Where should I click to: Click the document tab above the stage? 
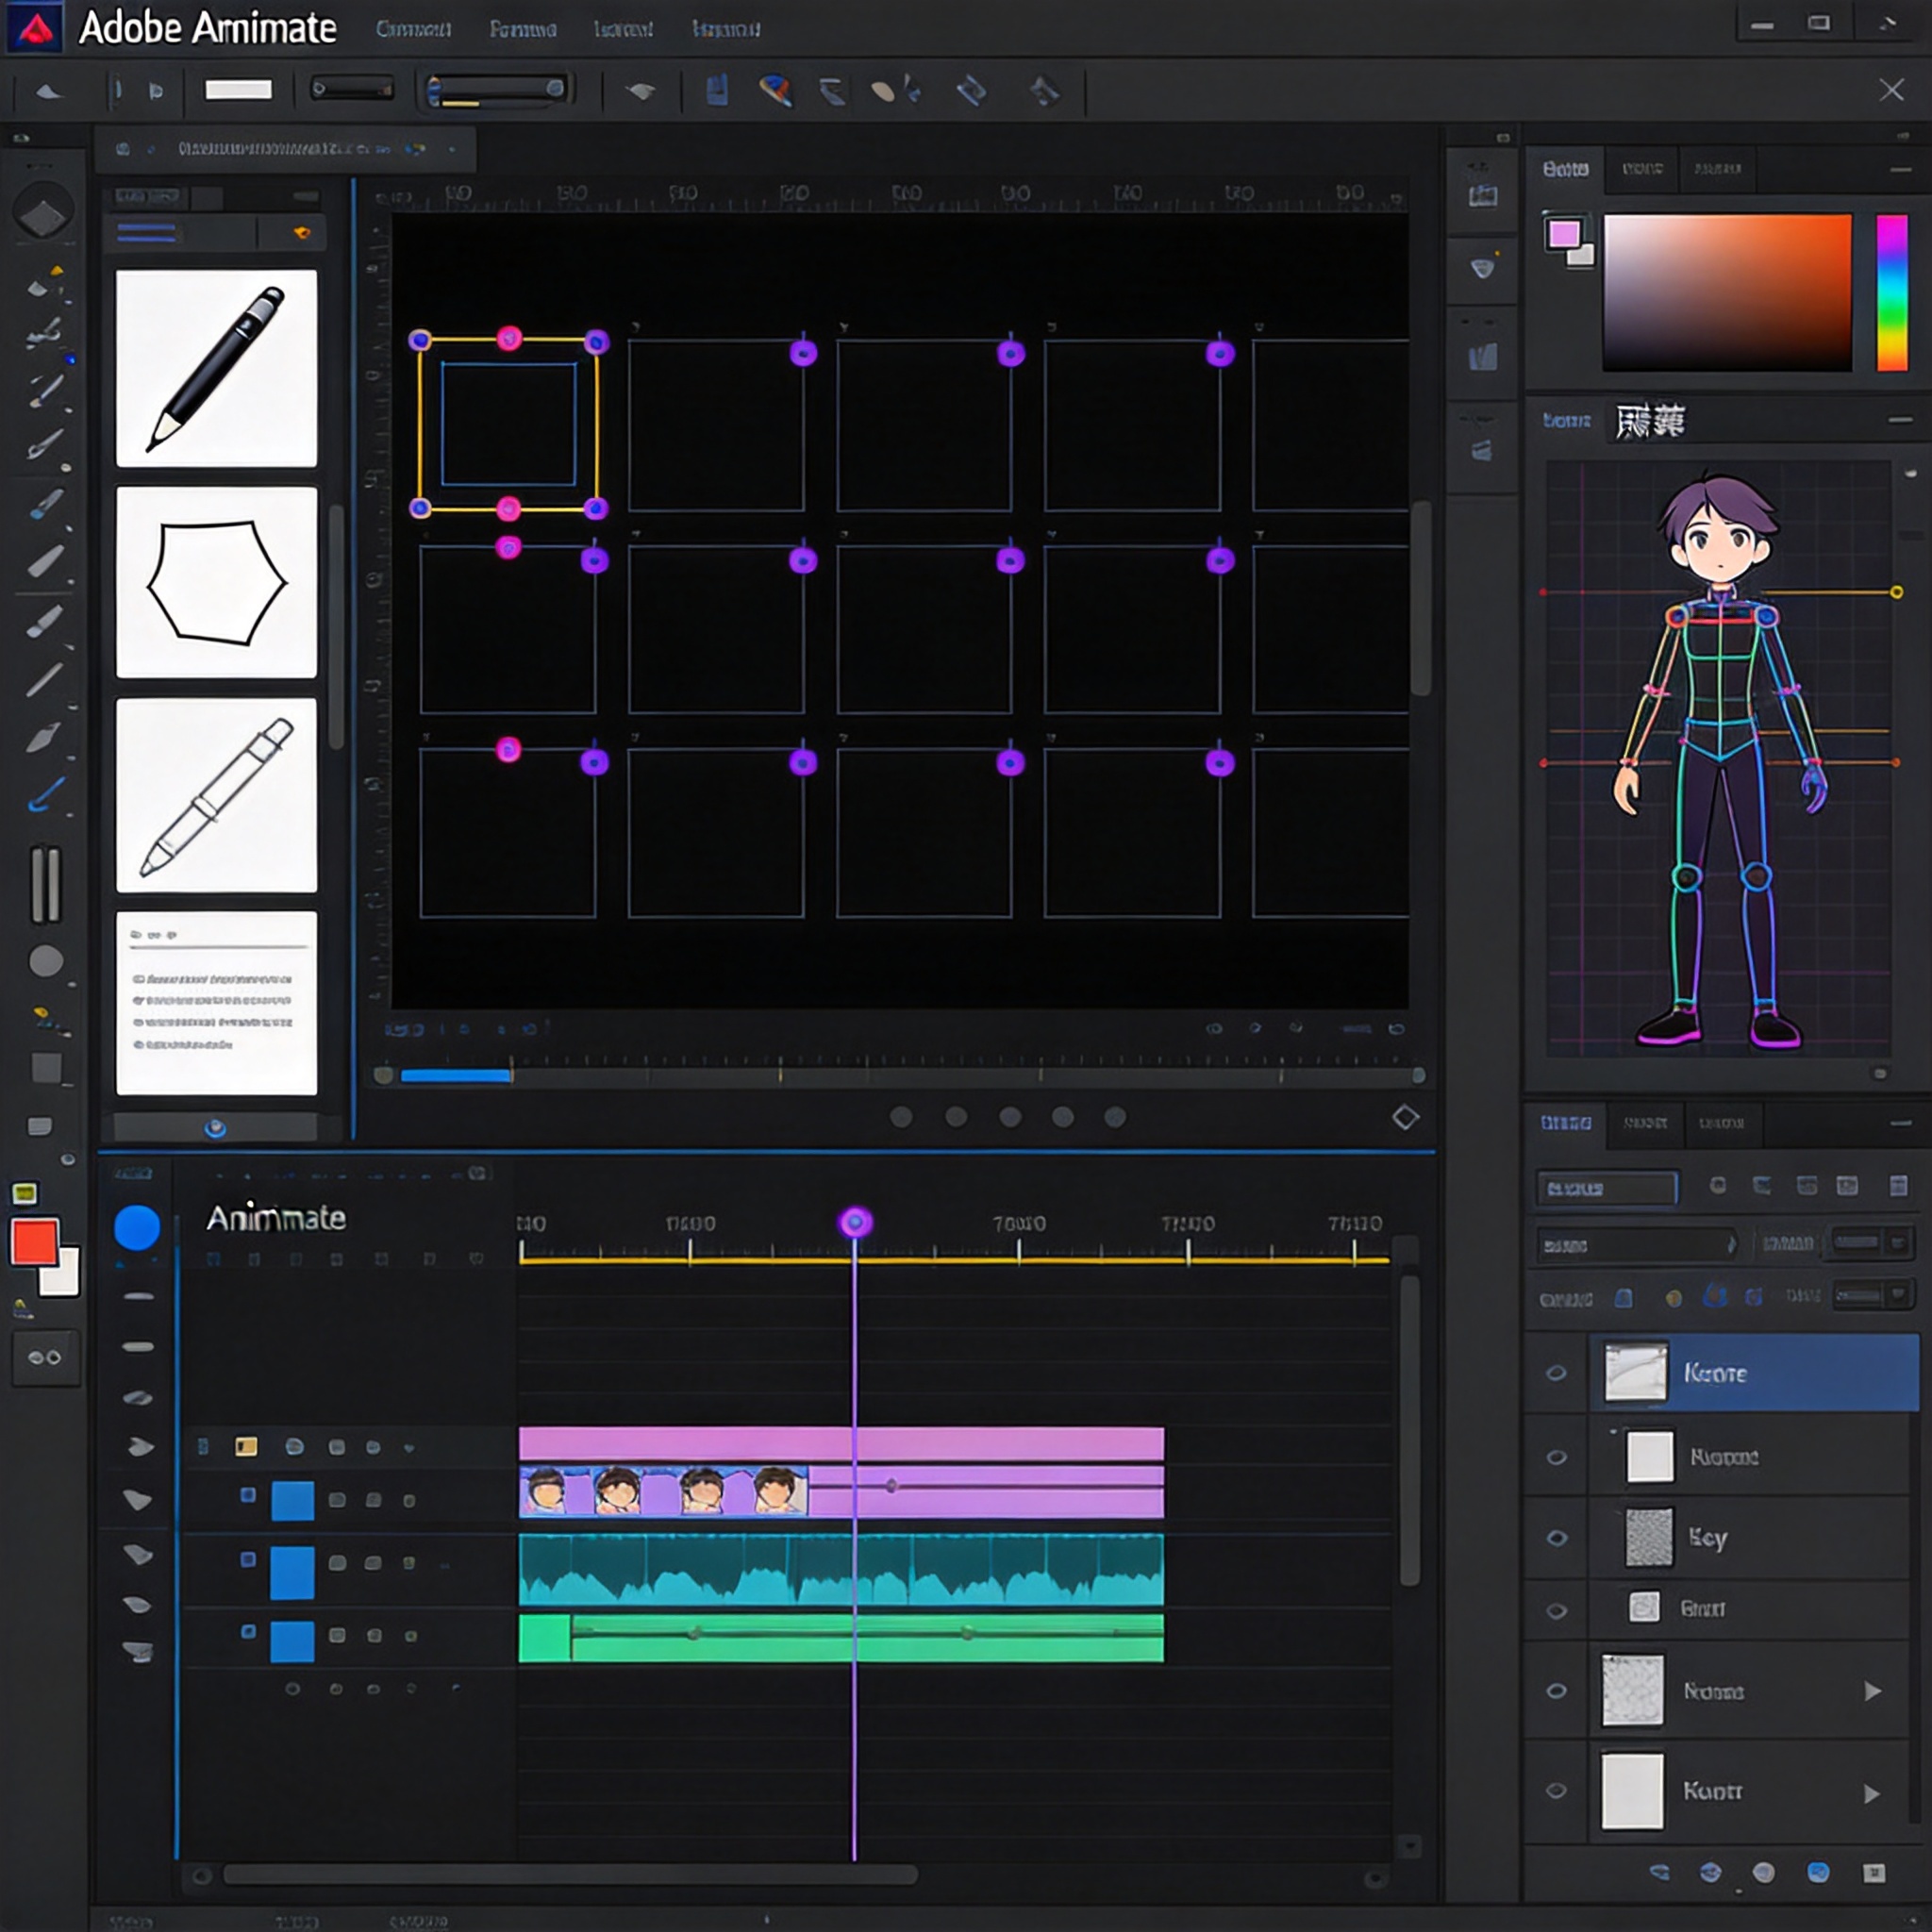point(285,149)
